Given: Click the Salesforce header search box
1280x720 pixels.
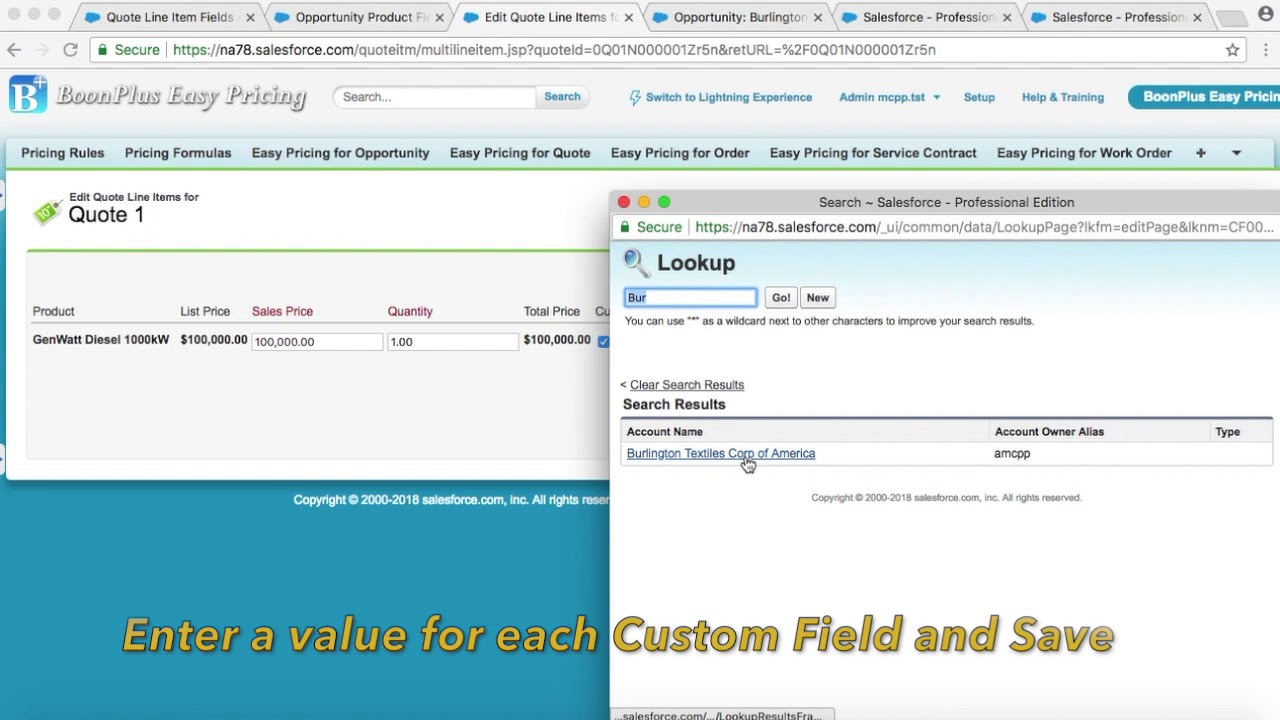Looking at the screenshot, I should (x=435, y=97).
